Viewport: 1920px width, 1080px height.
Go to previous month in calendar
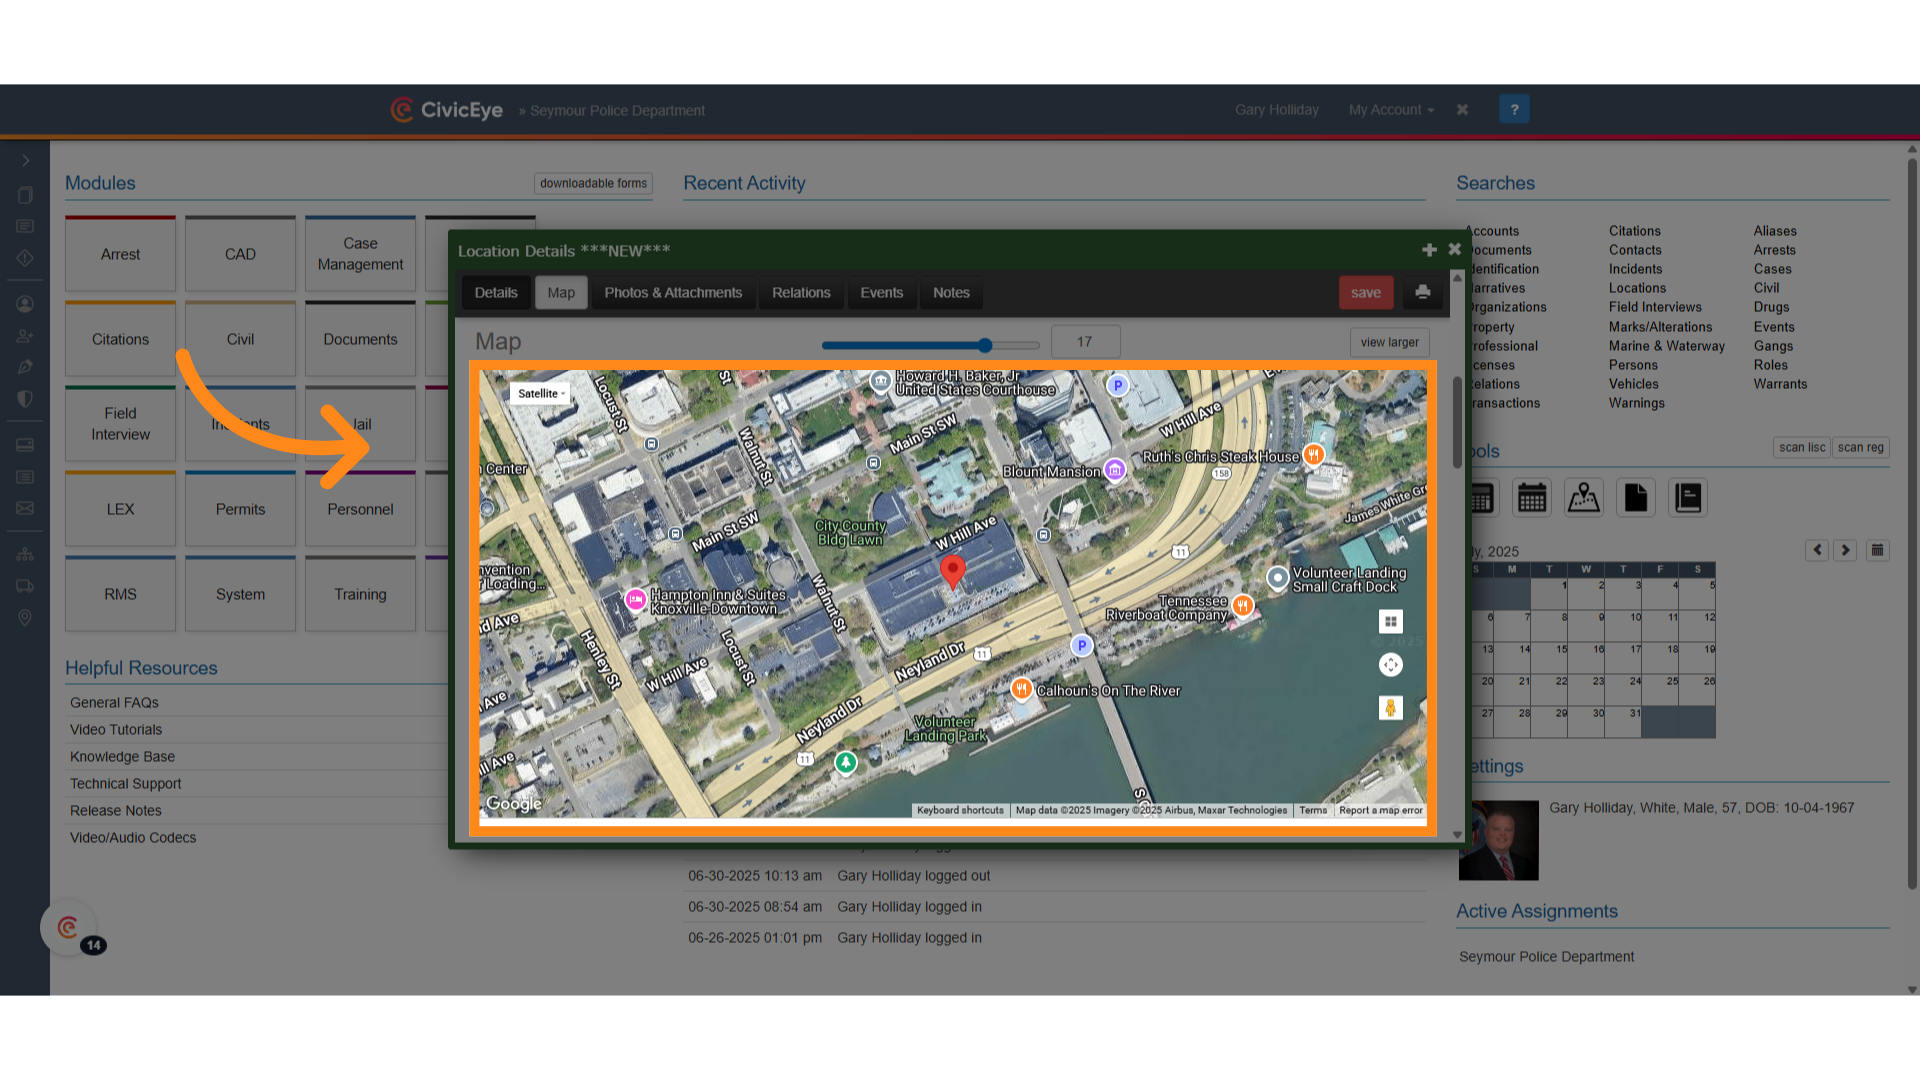pos(1817,550)
